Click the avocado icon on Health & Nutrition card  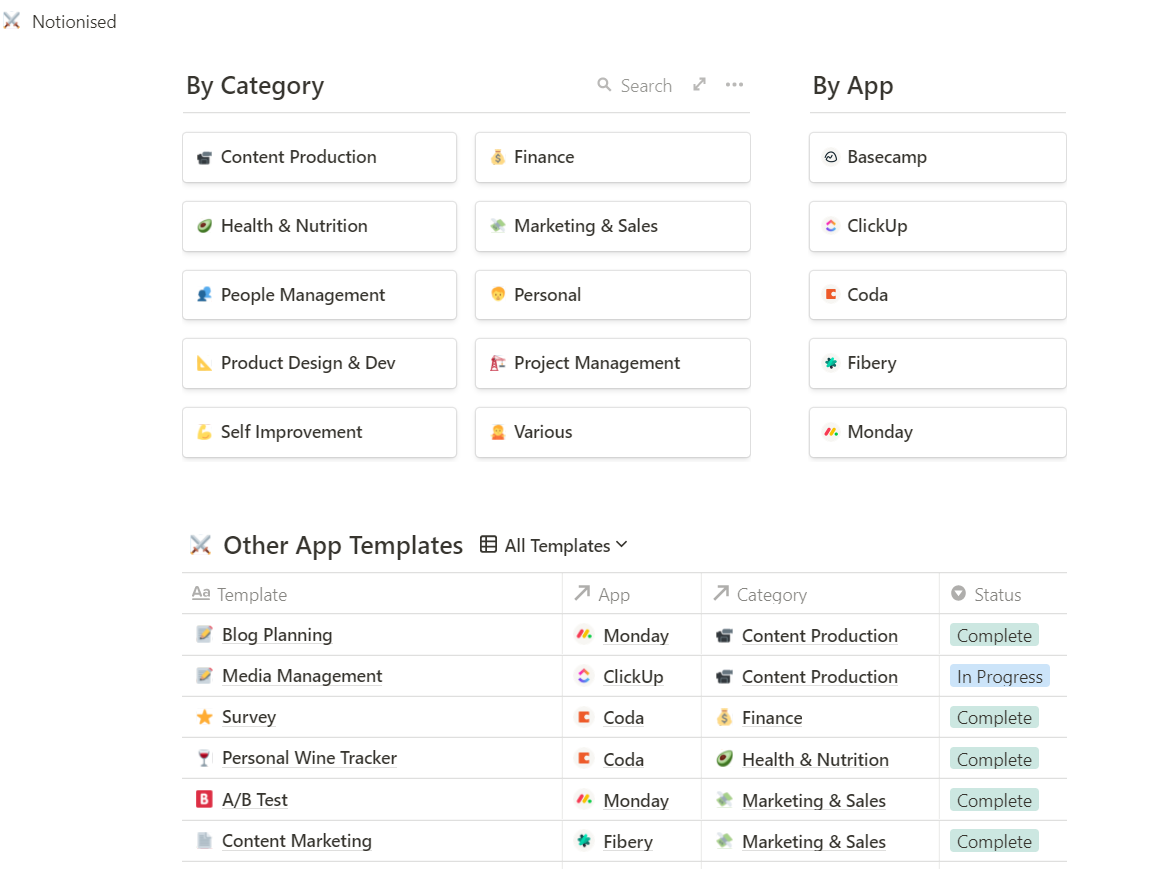pyautogui.click(x=204, y=226)
